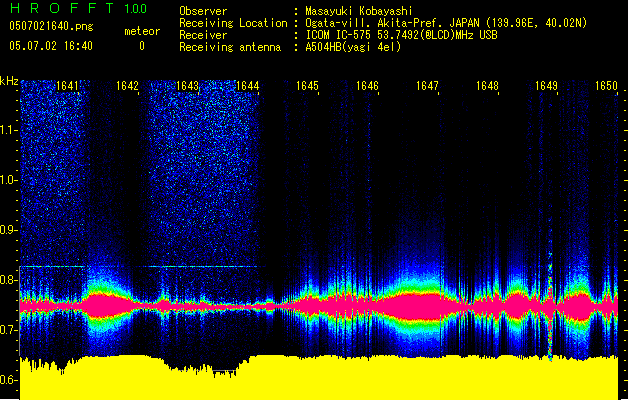Click the 1645 time marker
This screenshot has height=400, width=629.
point(307,86)
